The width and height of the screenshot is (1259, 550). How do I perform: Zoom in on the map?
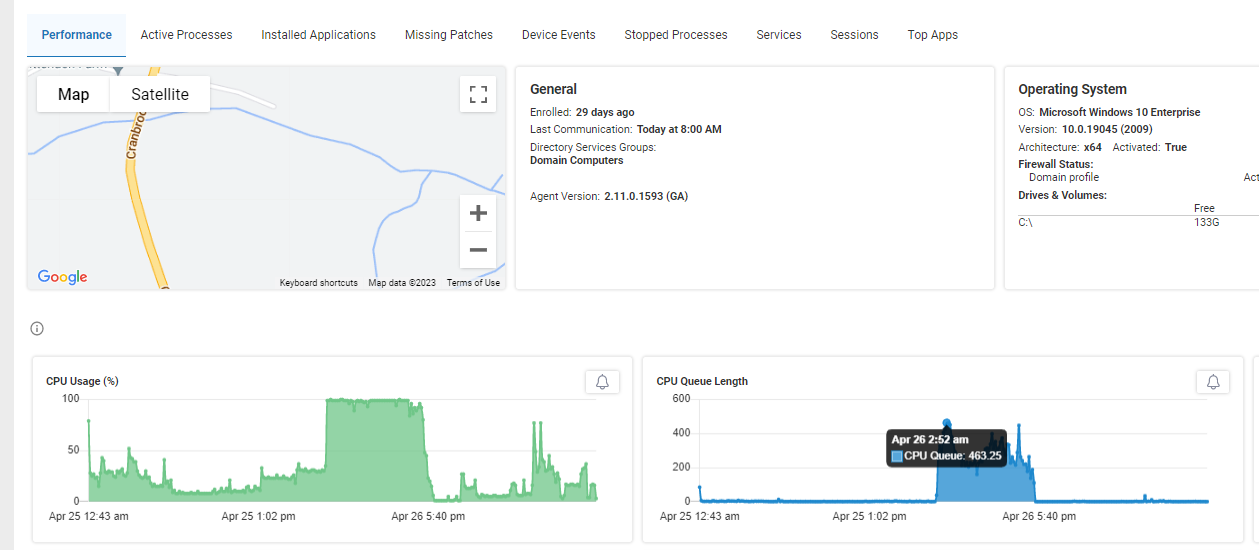(478, 213)
